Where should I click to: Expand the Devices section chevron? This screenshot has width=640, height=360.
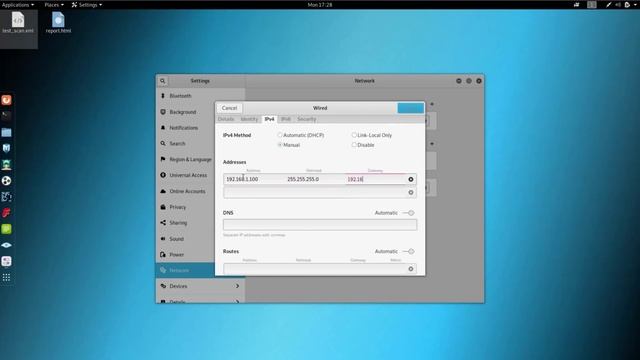click(x=237, y=286)
